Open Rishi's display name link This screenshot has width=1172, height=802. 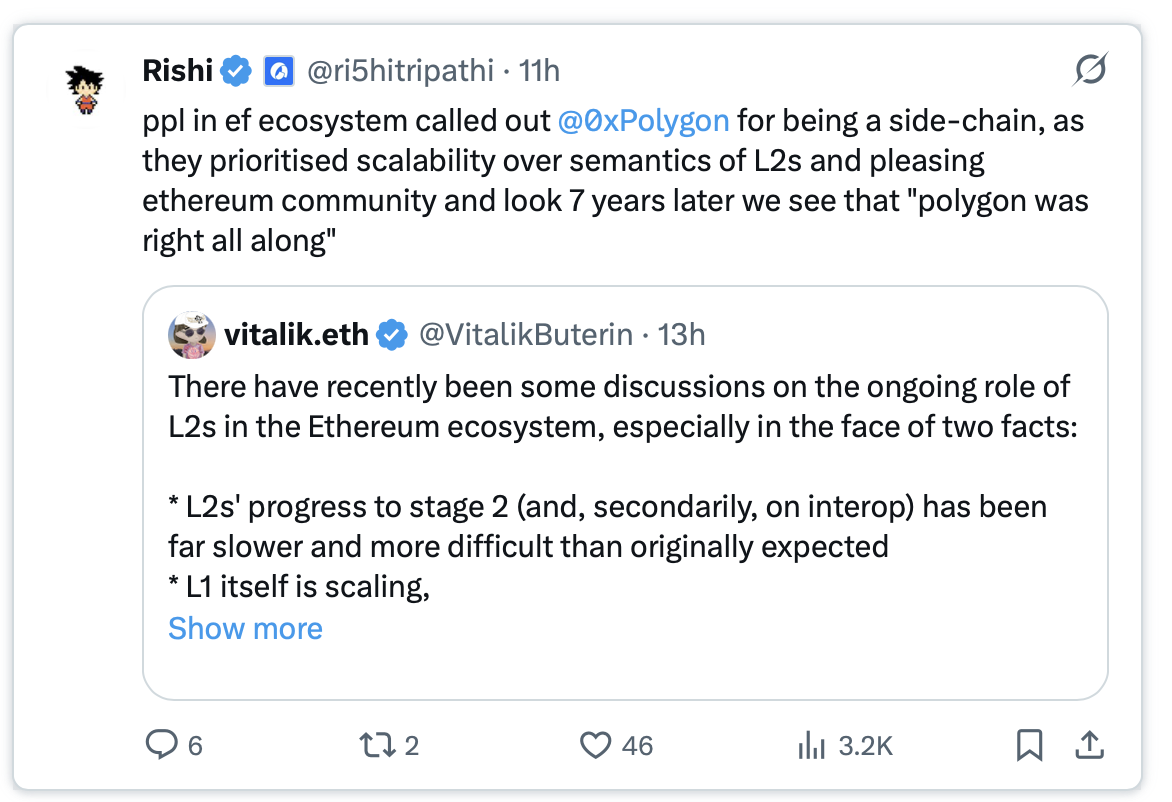tap(178, 70)
